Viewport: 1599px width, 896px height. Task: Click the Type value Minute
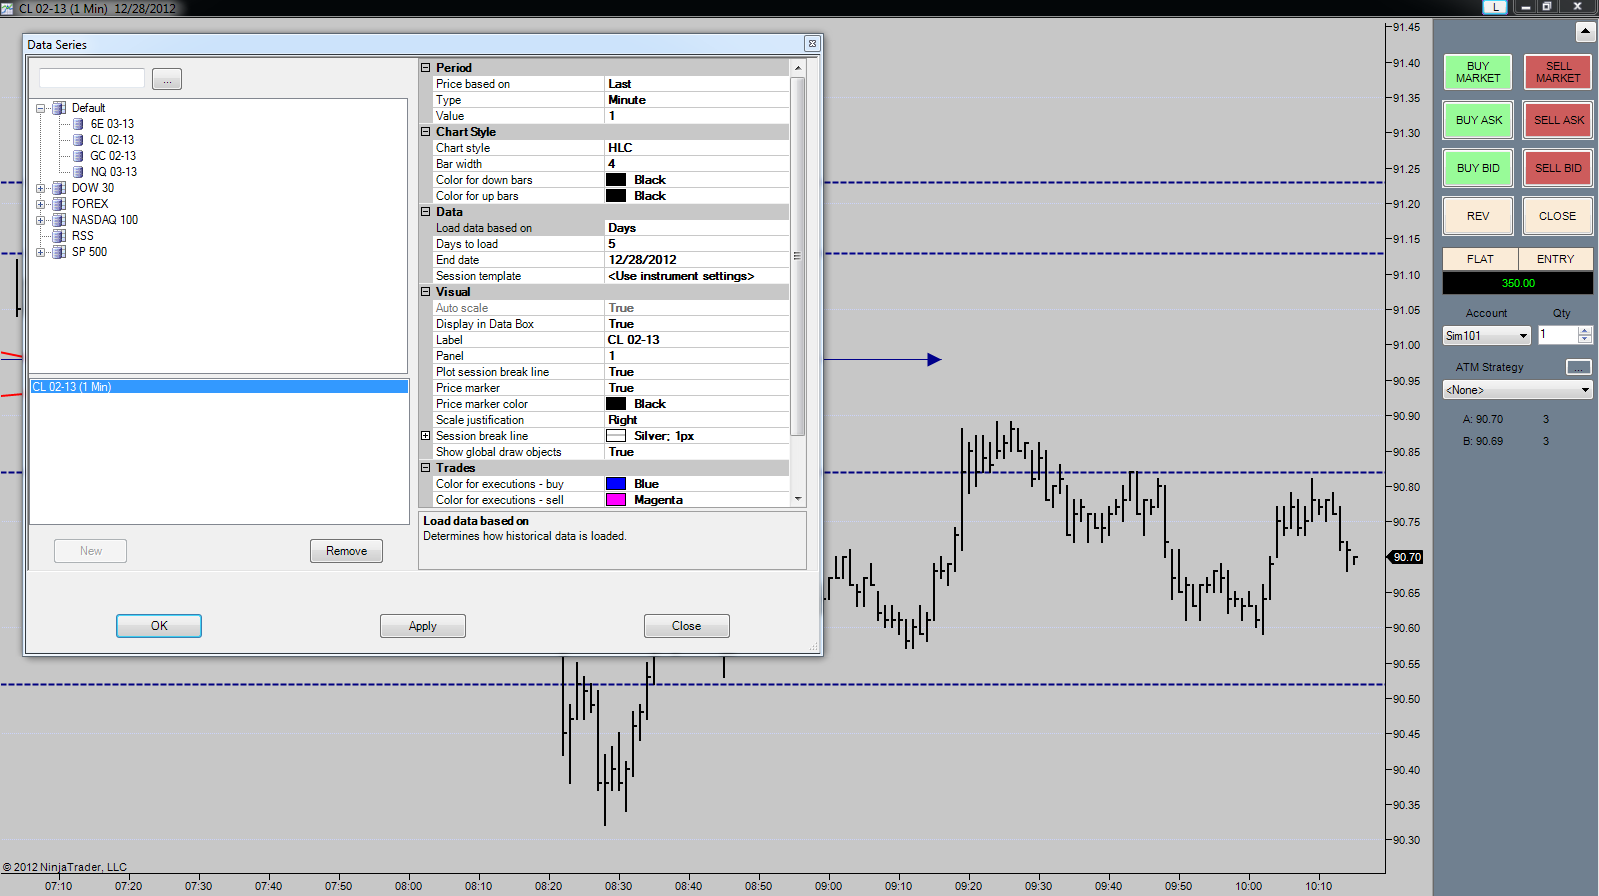coord(697,100)
